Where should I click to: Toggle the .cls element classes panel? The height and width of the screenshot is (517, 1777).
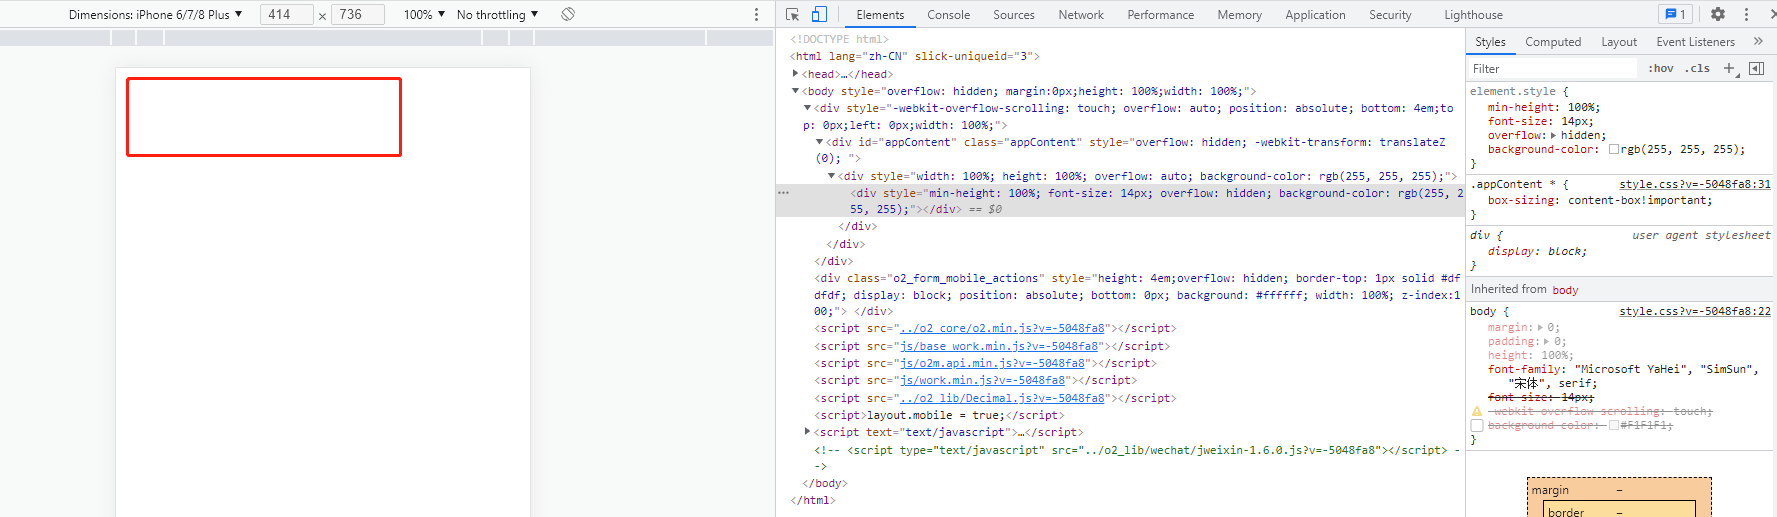1697,68
